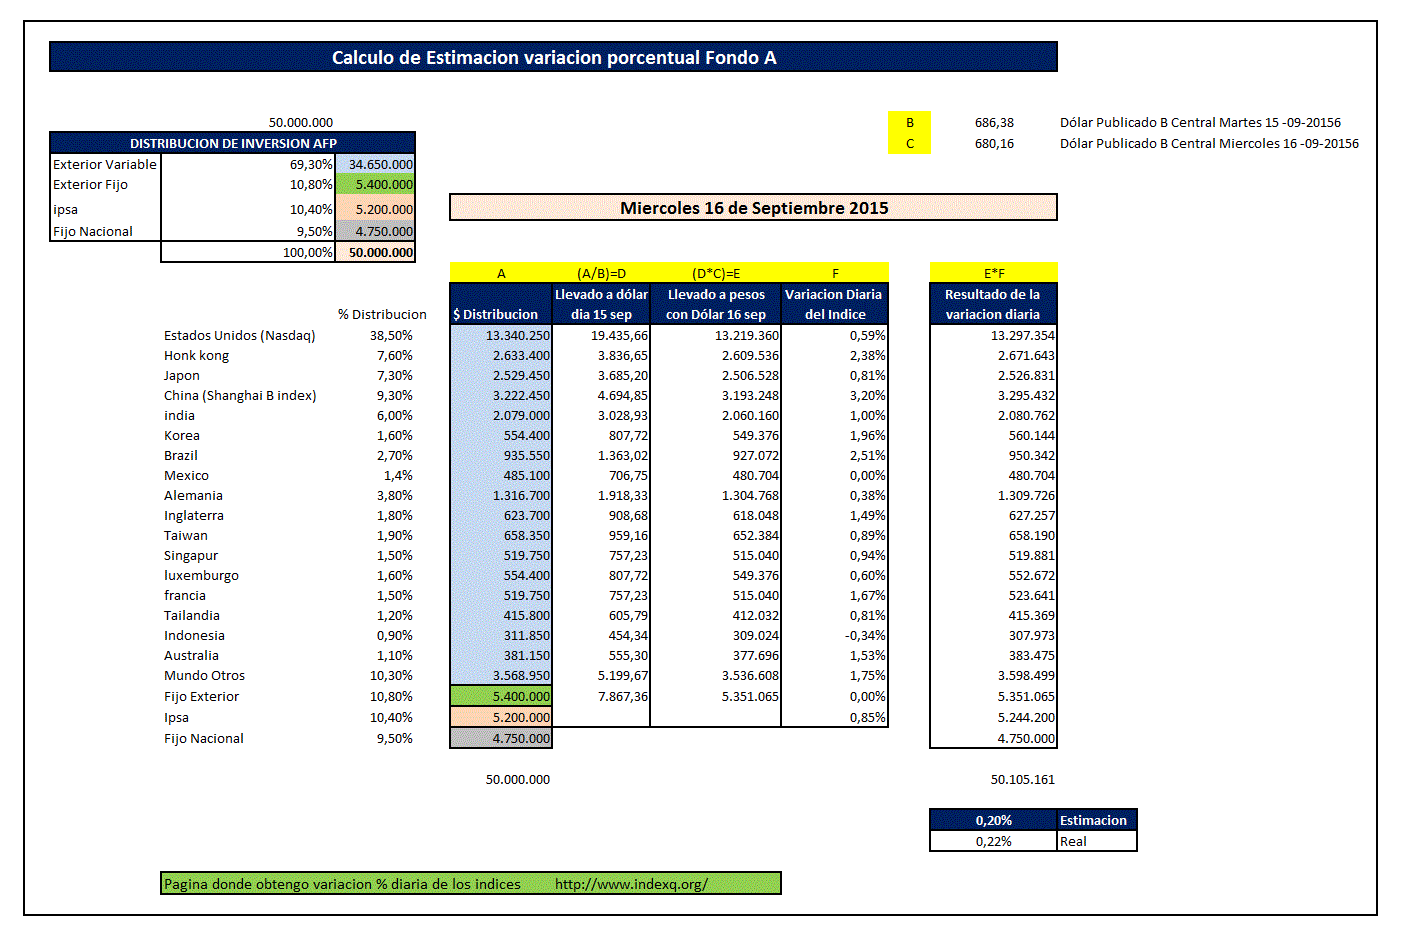The width and height of the screenshot is (1402, 936).
Task: Select the Alemania dollar value 1.918,33
Action: click(623, 496)
